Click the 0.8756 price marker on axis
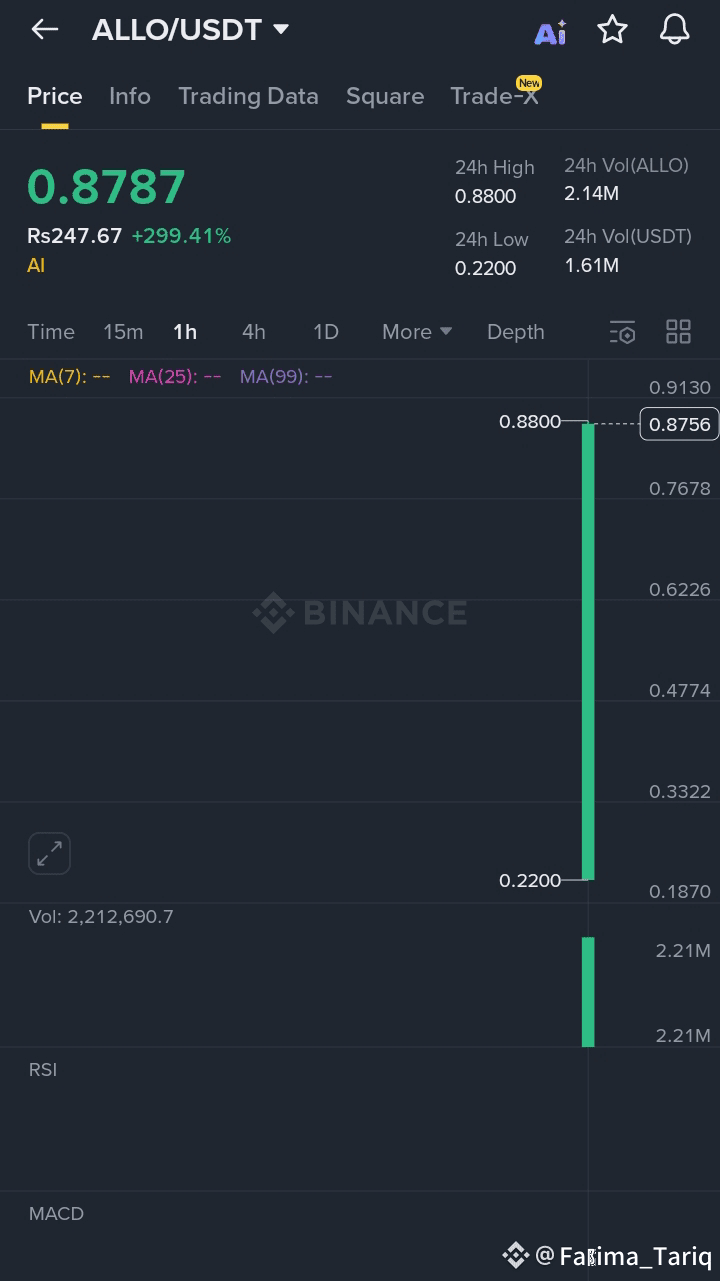Image resolution: width=720 pixels, height=1281 pixels. (x=680, y=424)
